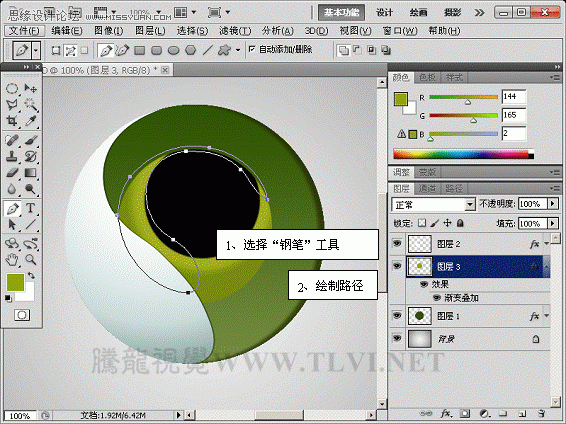Viewport: 566px width, 424px height.
Task: Switch to 基本功能 workspace
Action: click(x=341, y=13)
